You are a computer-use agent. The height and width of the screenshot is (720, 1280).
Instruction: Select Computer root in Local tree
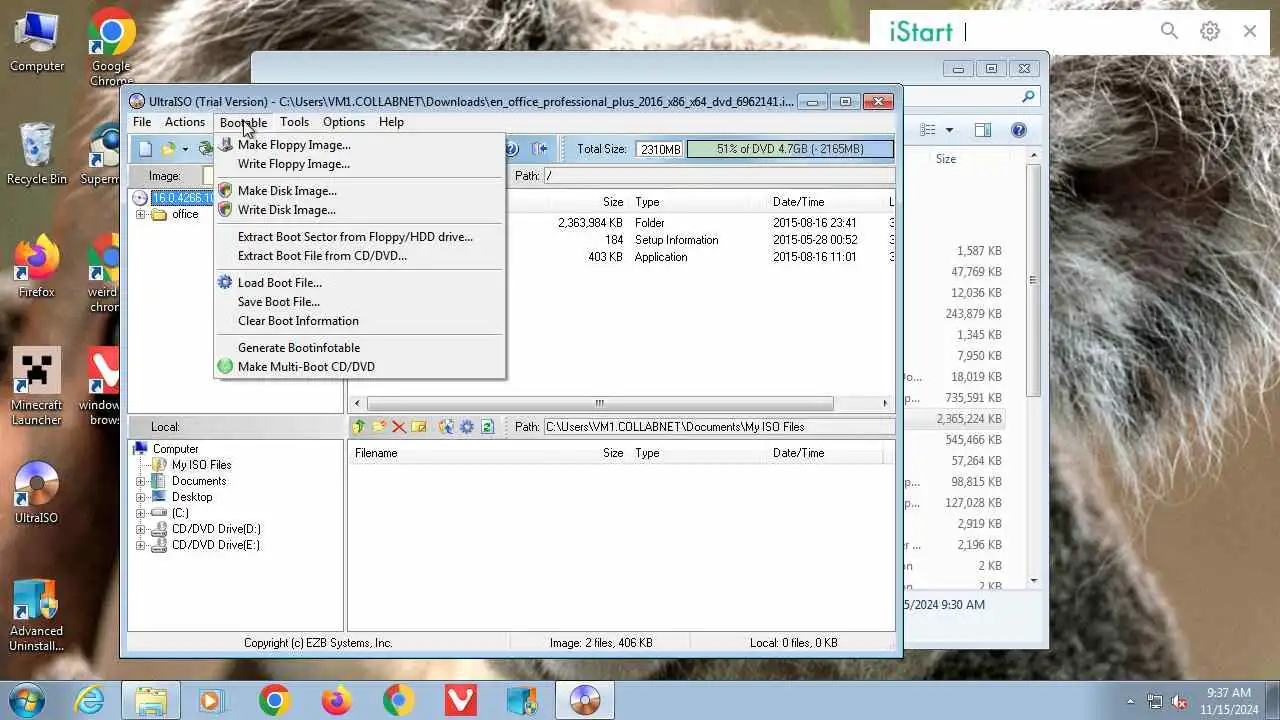tap(175, 449)
